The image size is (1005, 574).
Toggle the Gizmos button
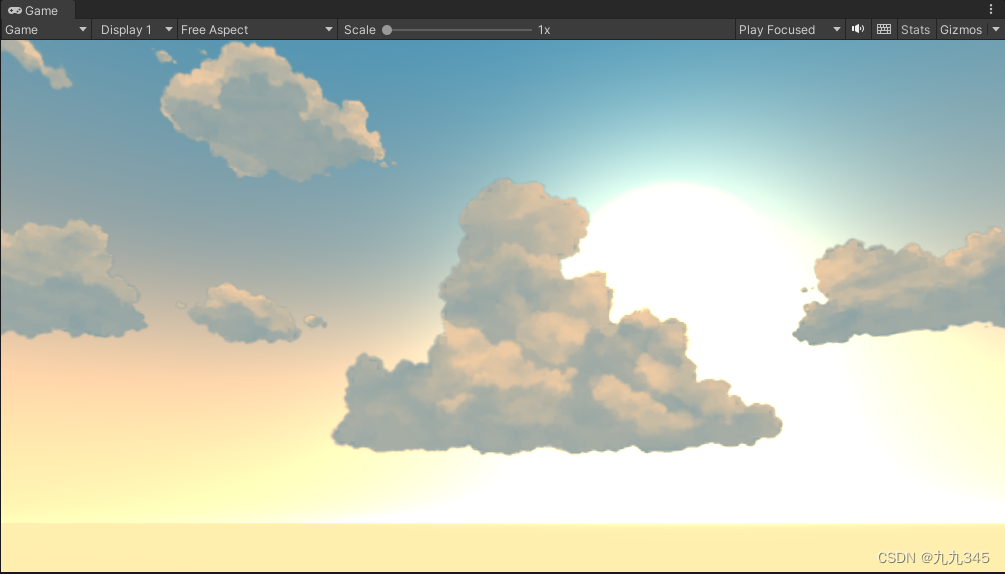[961, 29]
